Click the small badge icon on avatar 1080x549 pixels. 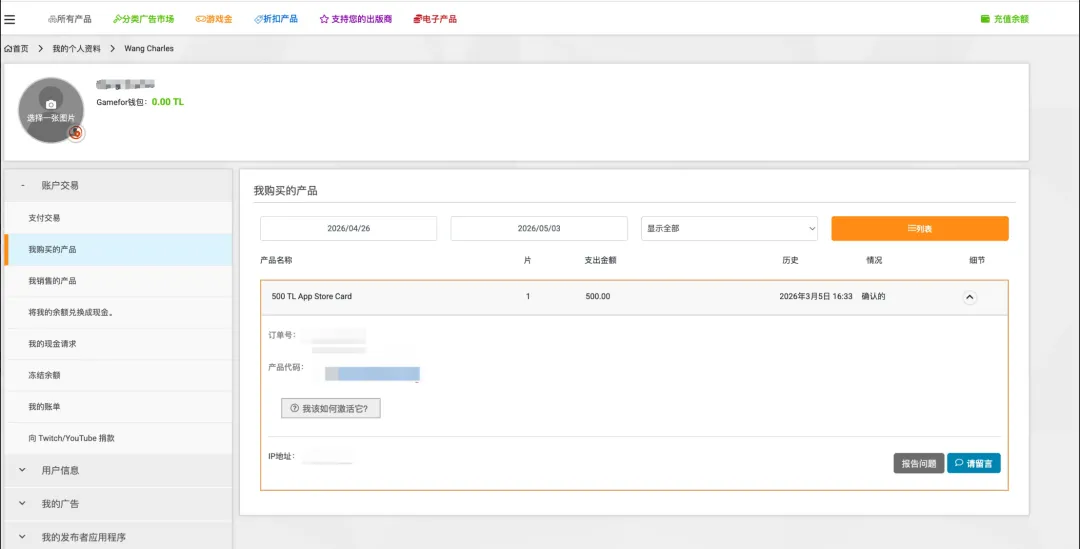click(76, 133)
